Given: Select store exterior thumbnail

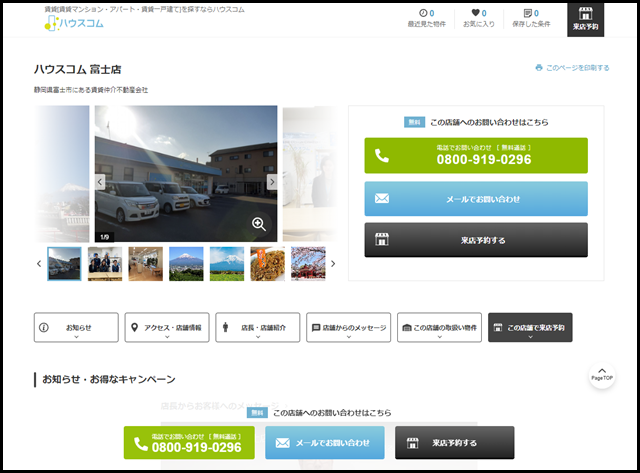Looking at the screenshot, I should pyautogui.click(x=64, y=264).
